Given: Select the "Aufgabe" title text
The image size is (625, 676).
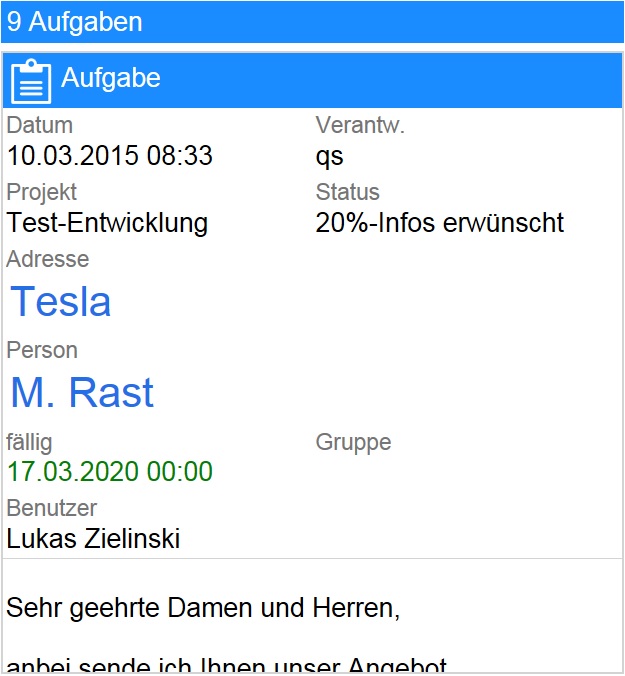Looking at the screenshot, I should coord(111,79).
